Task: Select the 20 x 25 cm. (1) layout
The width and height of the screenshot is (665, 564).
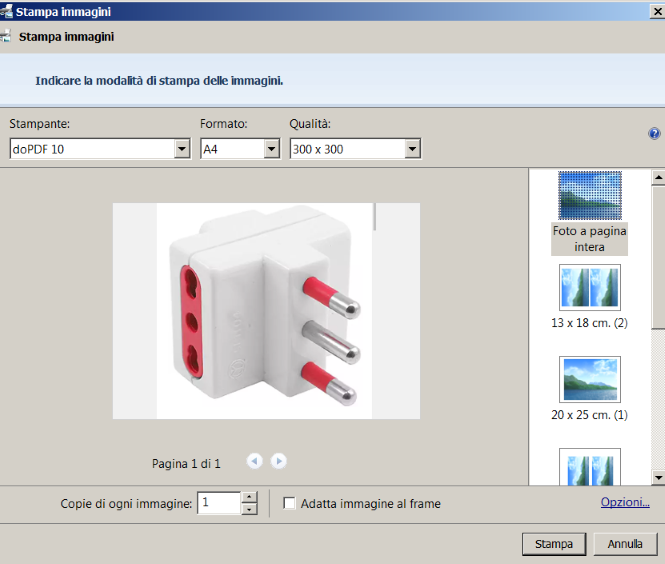Action: 590,388
